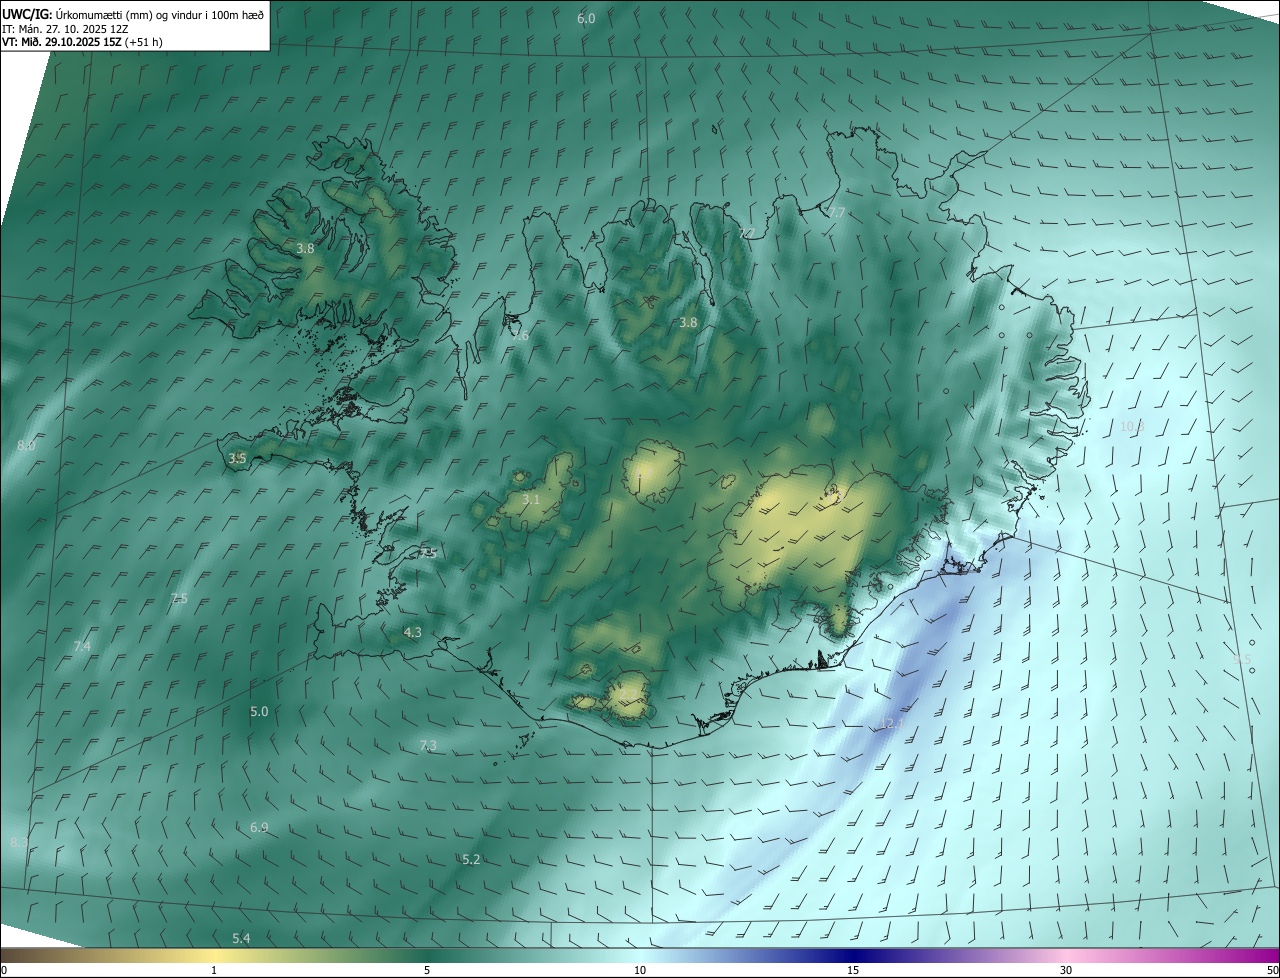This screenshot has height=978, width=1280.
Task: Click the "5.4" value near the colorbar
Action: coord(241,938)
